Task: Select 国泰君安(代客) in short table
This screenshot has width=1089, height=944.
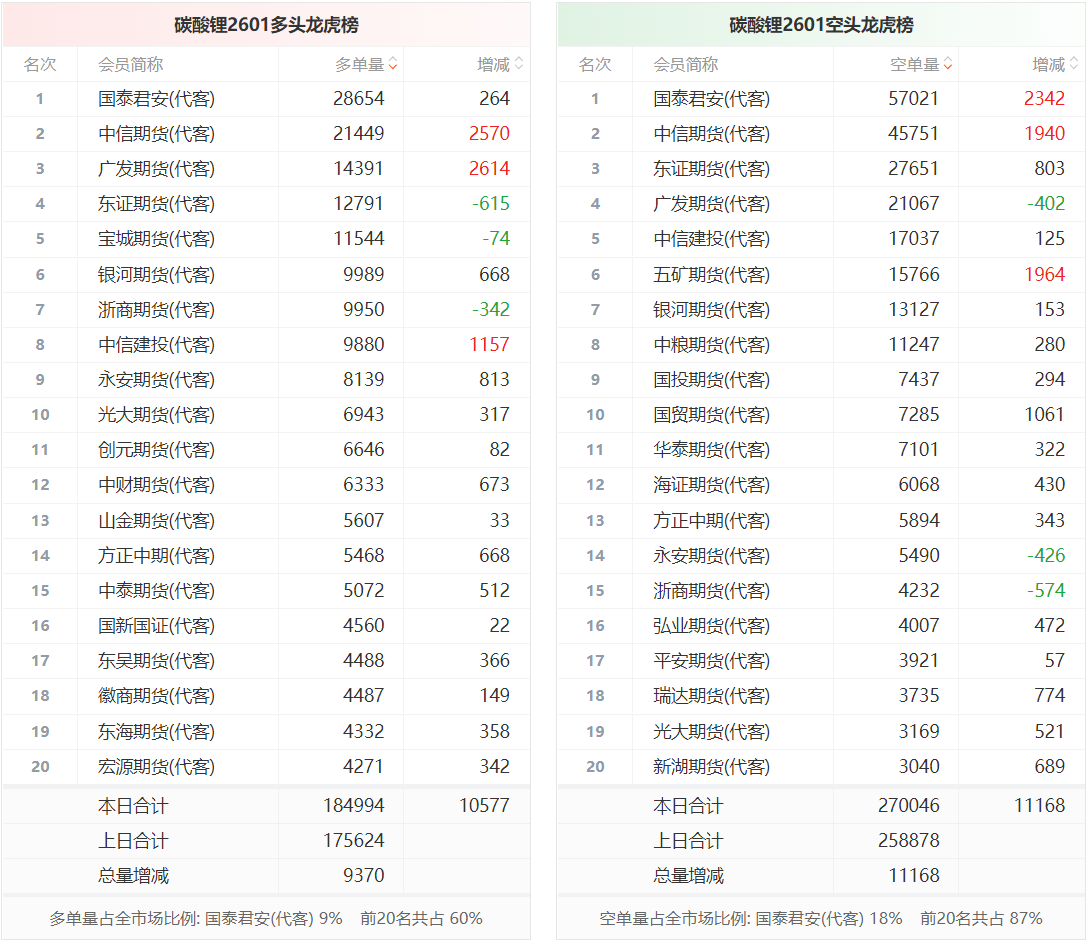Action: point(711,99)
